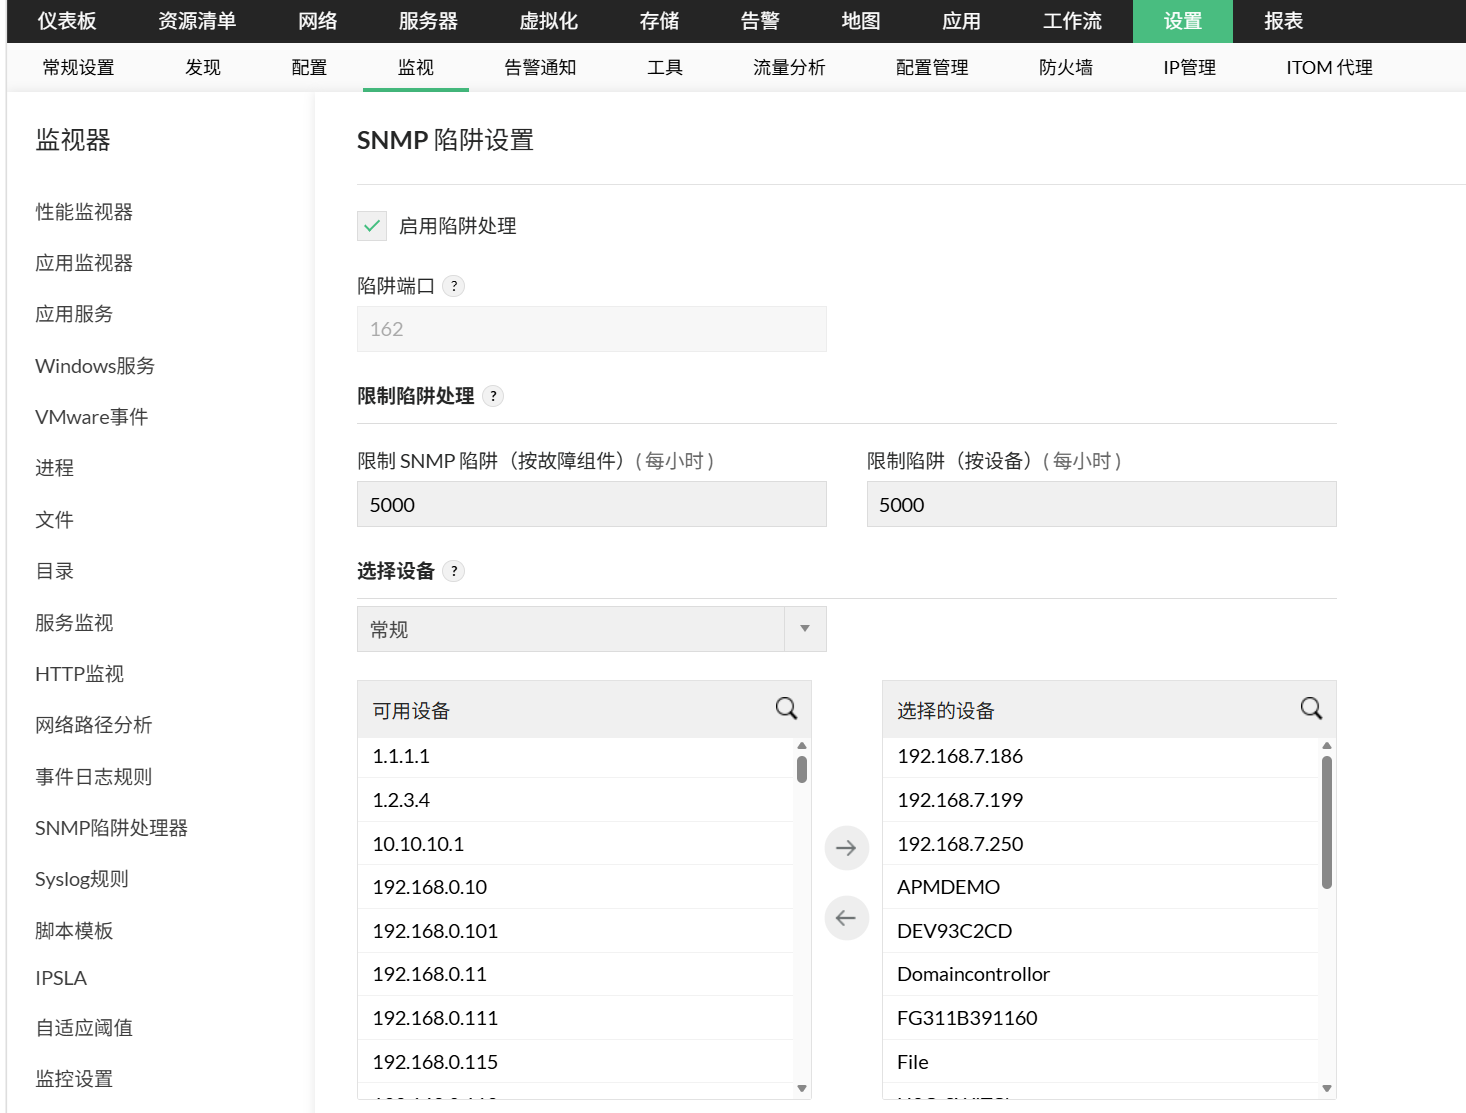Screen dimensions: 1466x1113
Task: Open the 虚拟化 top menu
Action: coord(549,21)
